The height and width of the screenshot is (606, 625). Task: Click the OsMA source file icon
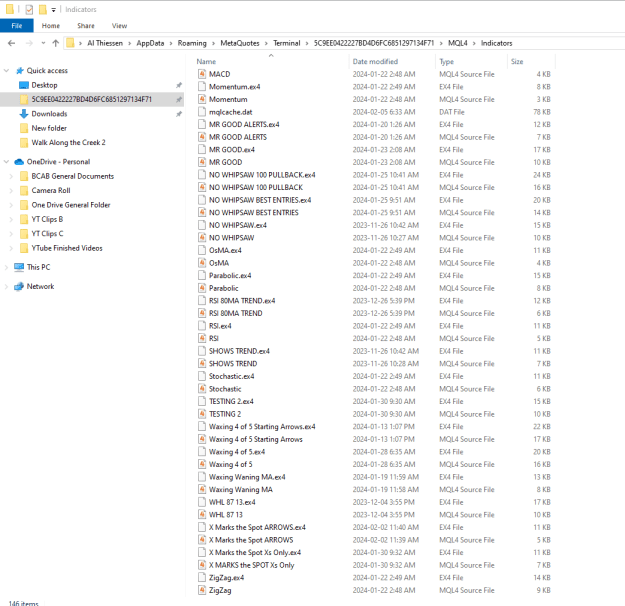coord(202,263)
